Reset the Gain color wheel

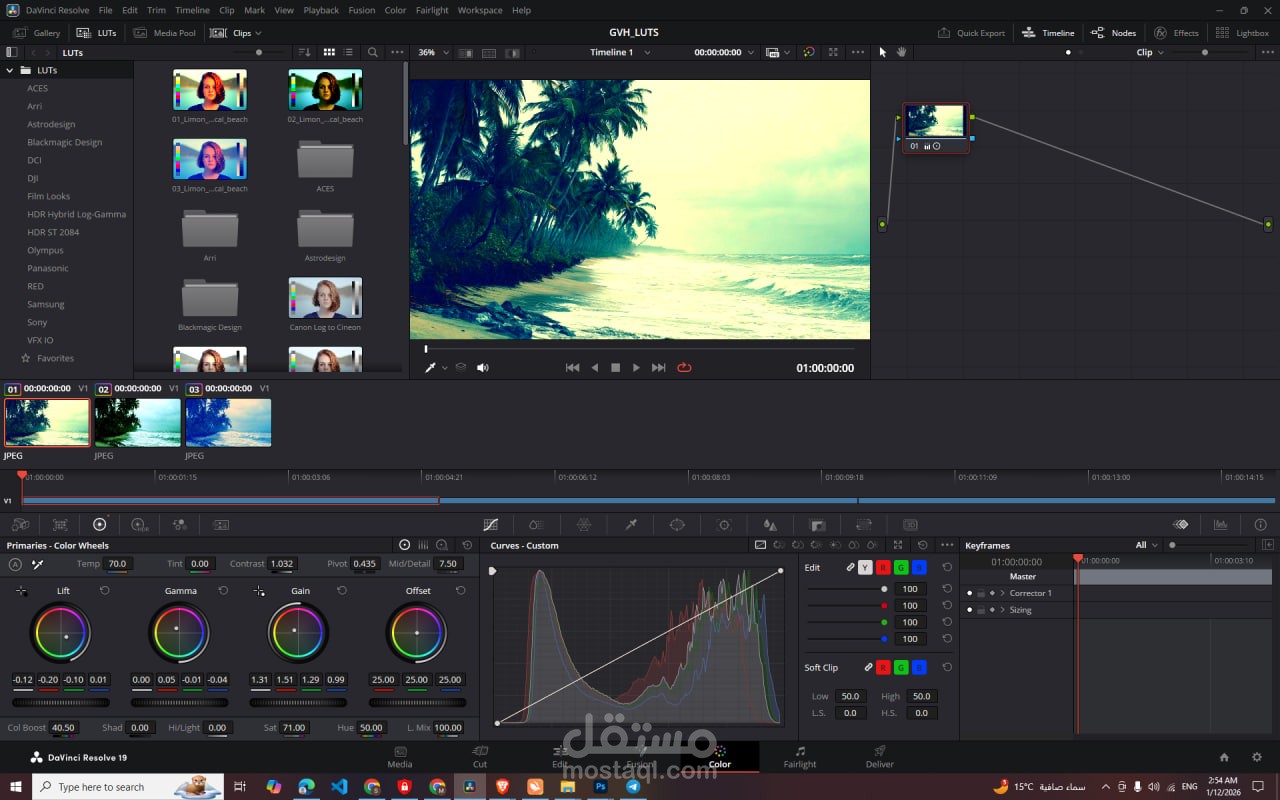pyautogui.click(x=342, y=591)
